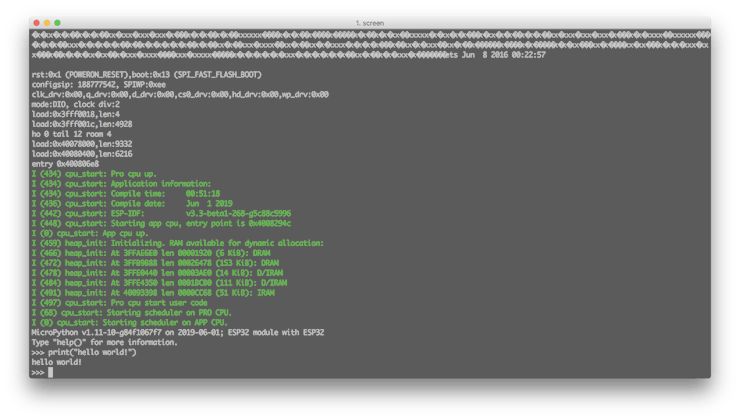Click the MicroPython v1.11 version line
Image resolution: width=740 pixels, height=420 pixels.
pos(177,332)
